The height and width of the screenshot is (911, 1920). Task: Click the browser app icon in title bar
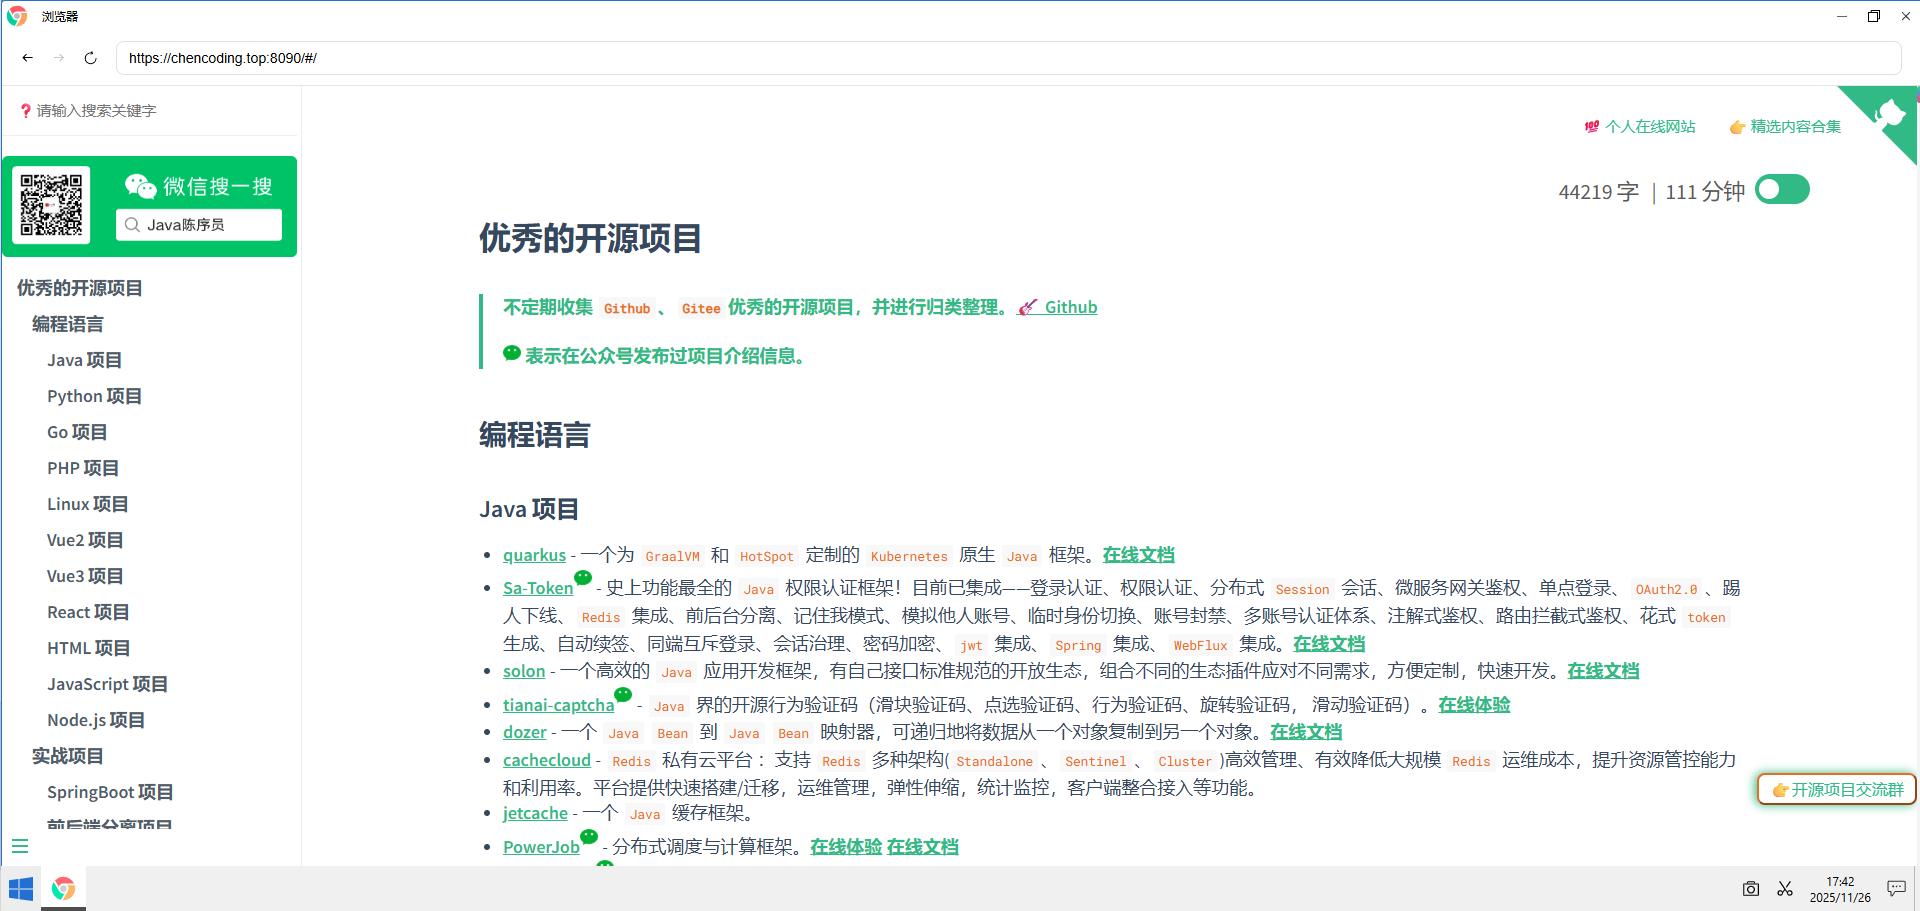(17, 16)
